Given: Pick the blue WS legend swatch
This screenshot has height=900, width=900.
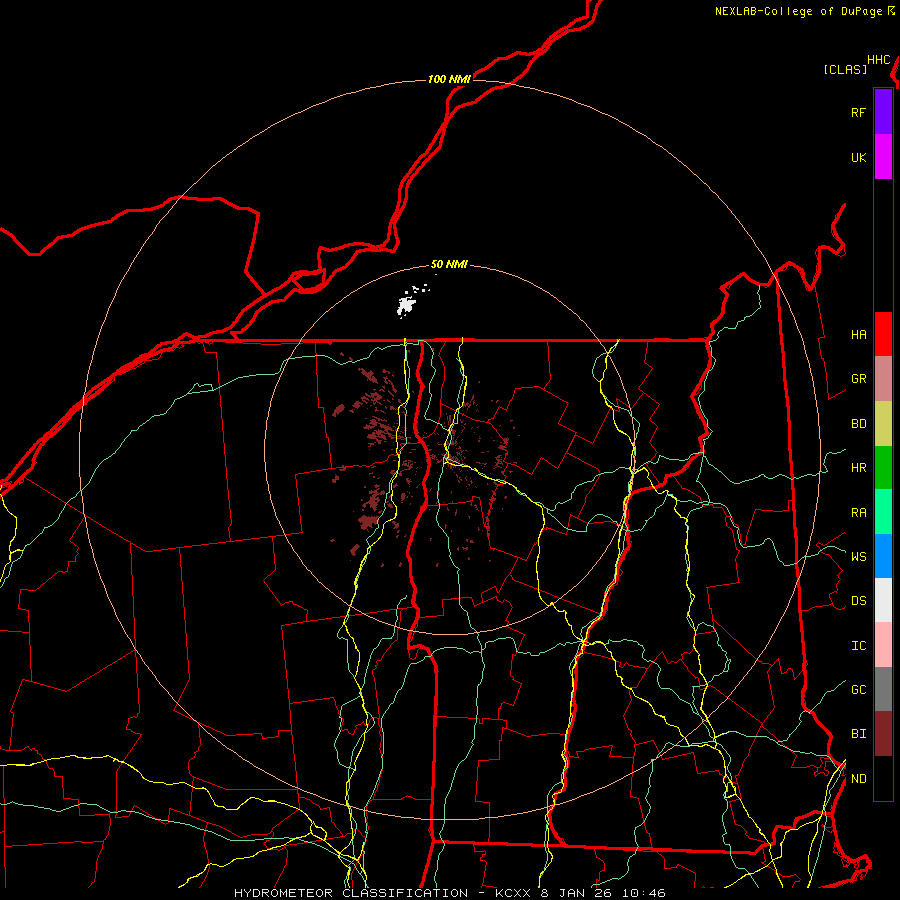Looking at the screenshot, I should 883,556.
